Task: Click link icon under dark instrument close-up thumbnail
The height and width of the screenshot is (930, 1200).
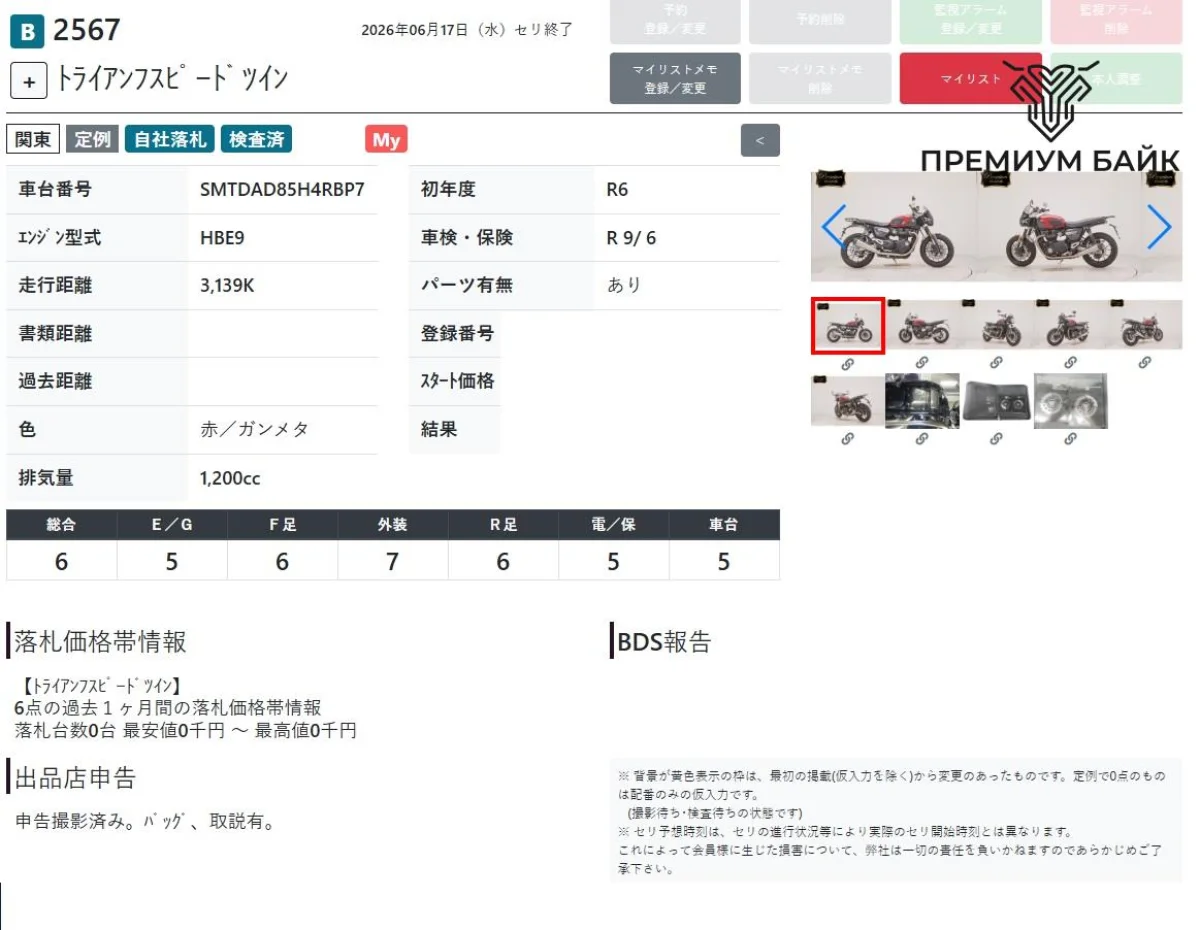Action: (x=921, y=438)
